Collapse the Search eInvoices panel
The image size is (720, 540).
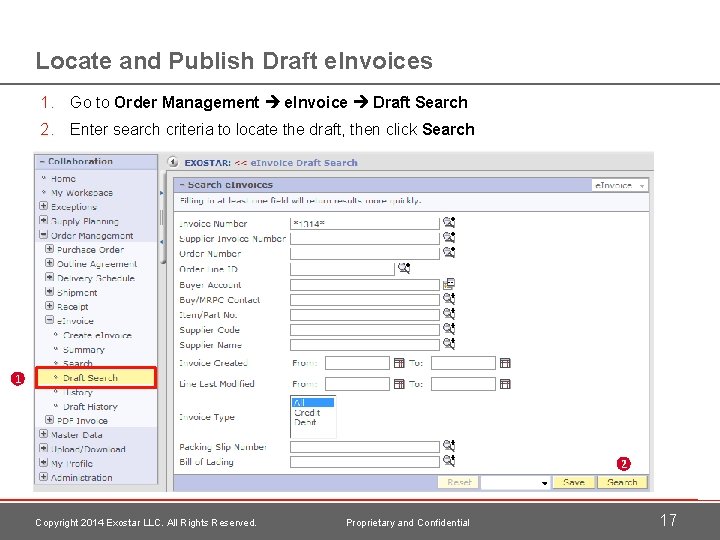click(x=182, y=185)
